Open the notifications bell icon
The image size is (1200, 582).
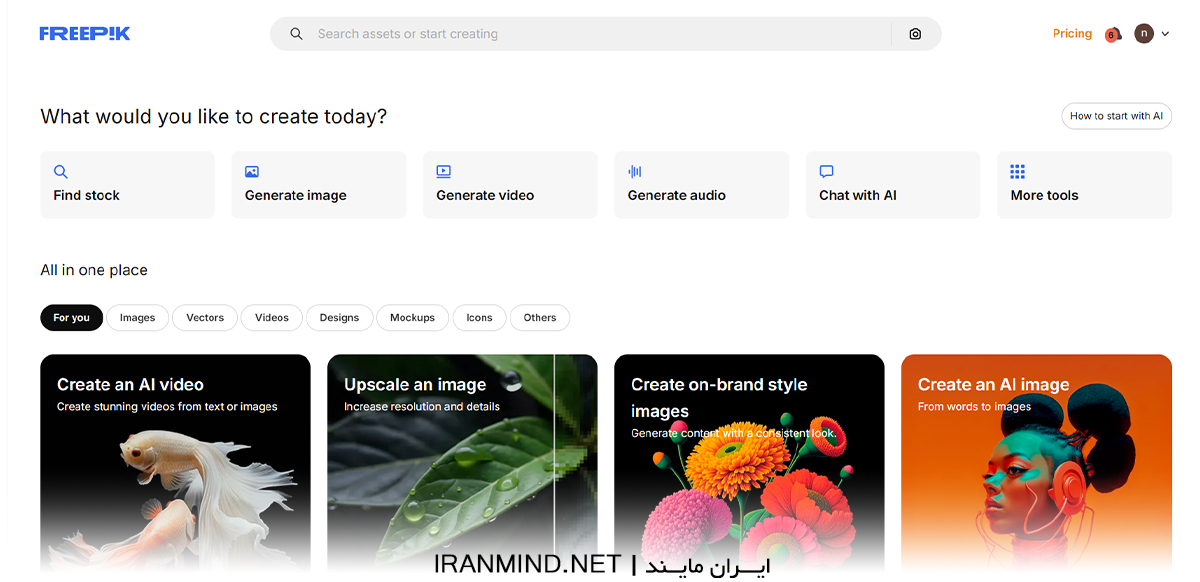pyautogui.click(x=1113, y=34)
